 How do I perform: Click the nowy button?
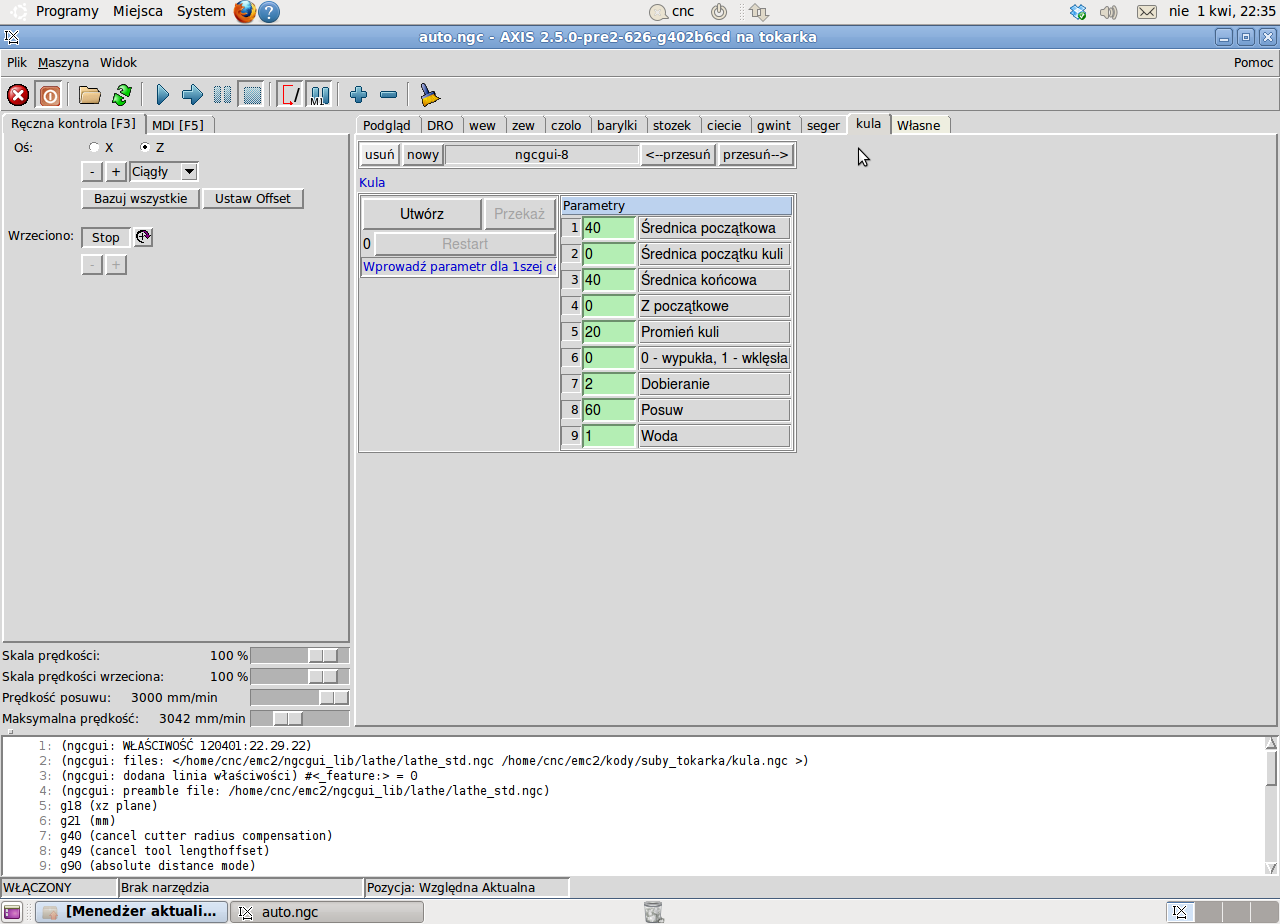click(x=423, y=155)
